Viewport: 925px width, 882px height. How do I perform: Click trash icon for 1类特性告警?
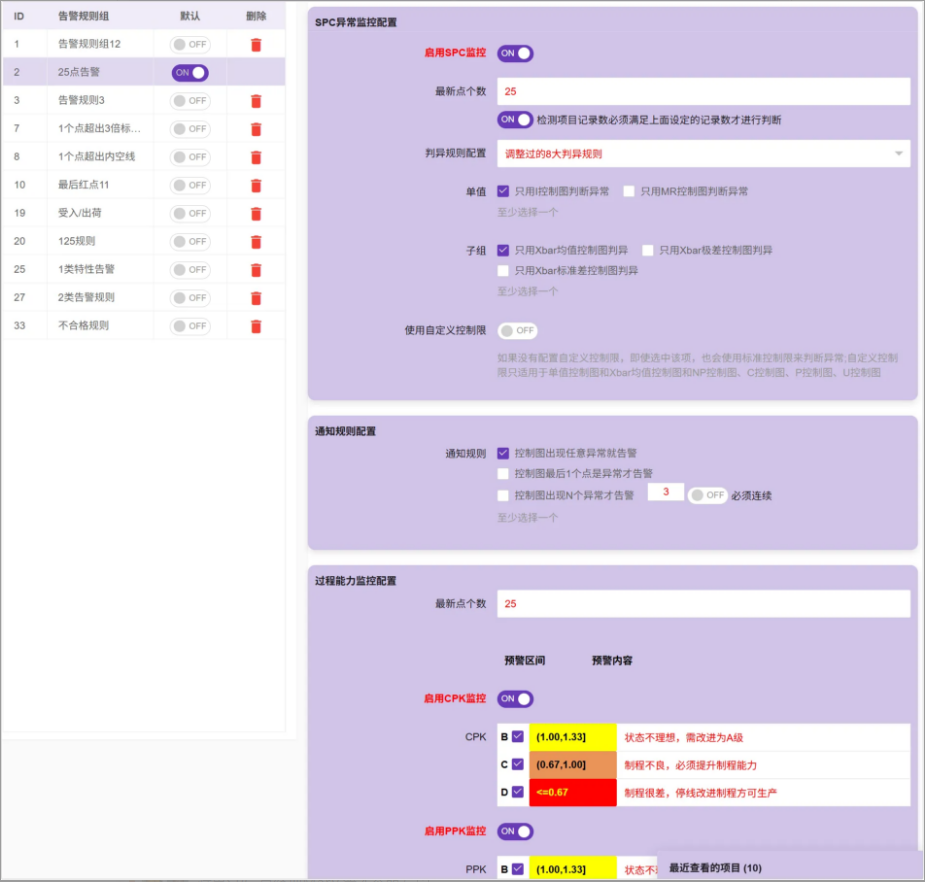[x=256, y=270]
